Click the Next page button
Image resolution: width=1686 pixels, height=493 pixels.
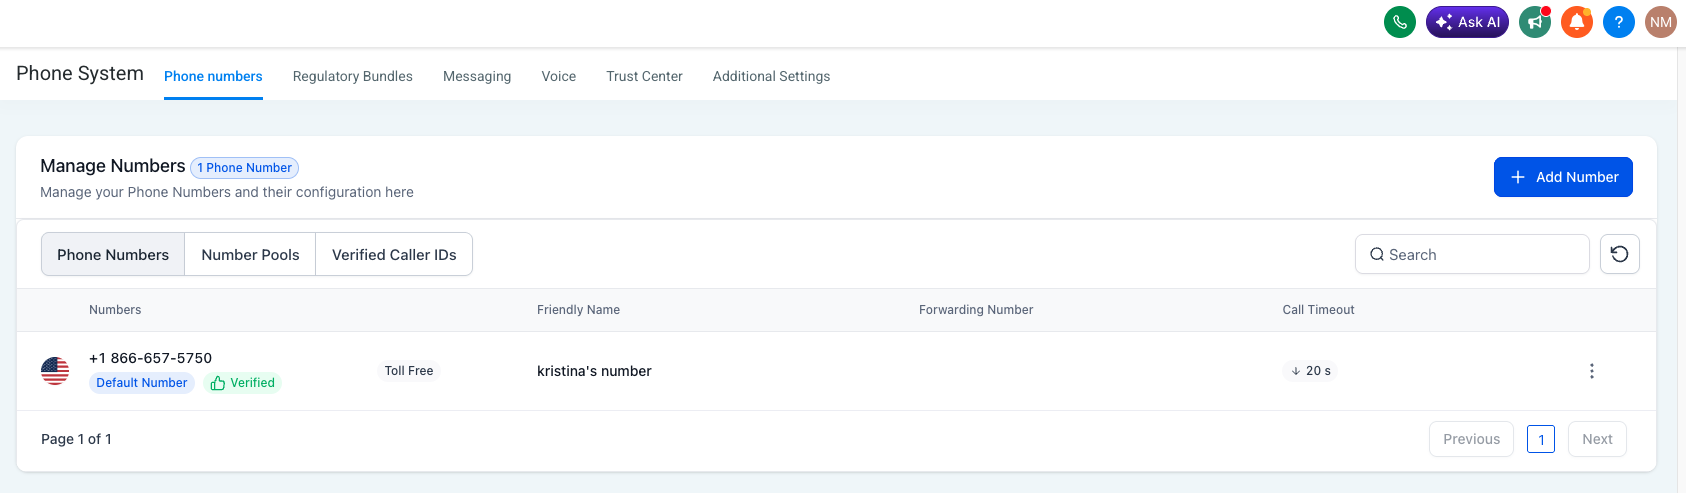tap(1597, 439)
